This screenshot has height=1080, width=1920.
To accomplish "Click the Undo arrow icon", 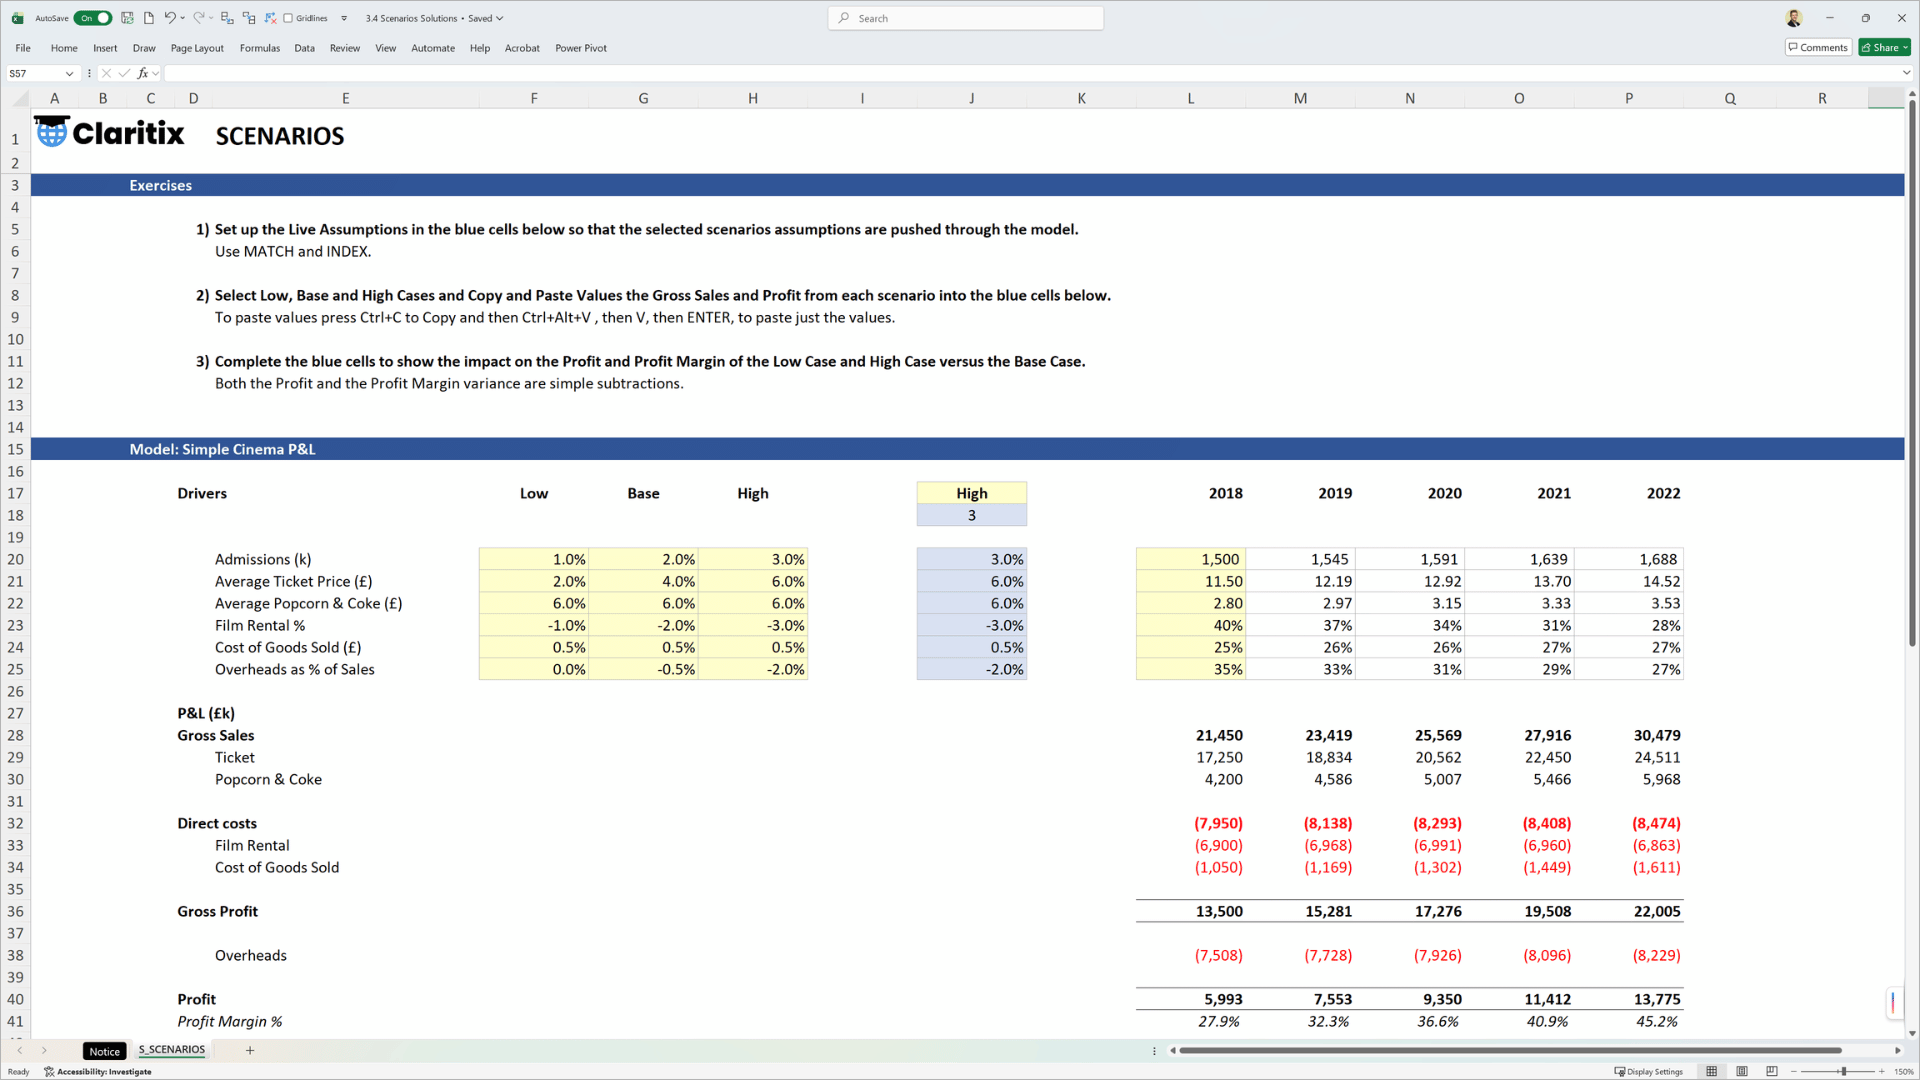I will pos(170,18).
